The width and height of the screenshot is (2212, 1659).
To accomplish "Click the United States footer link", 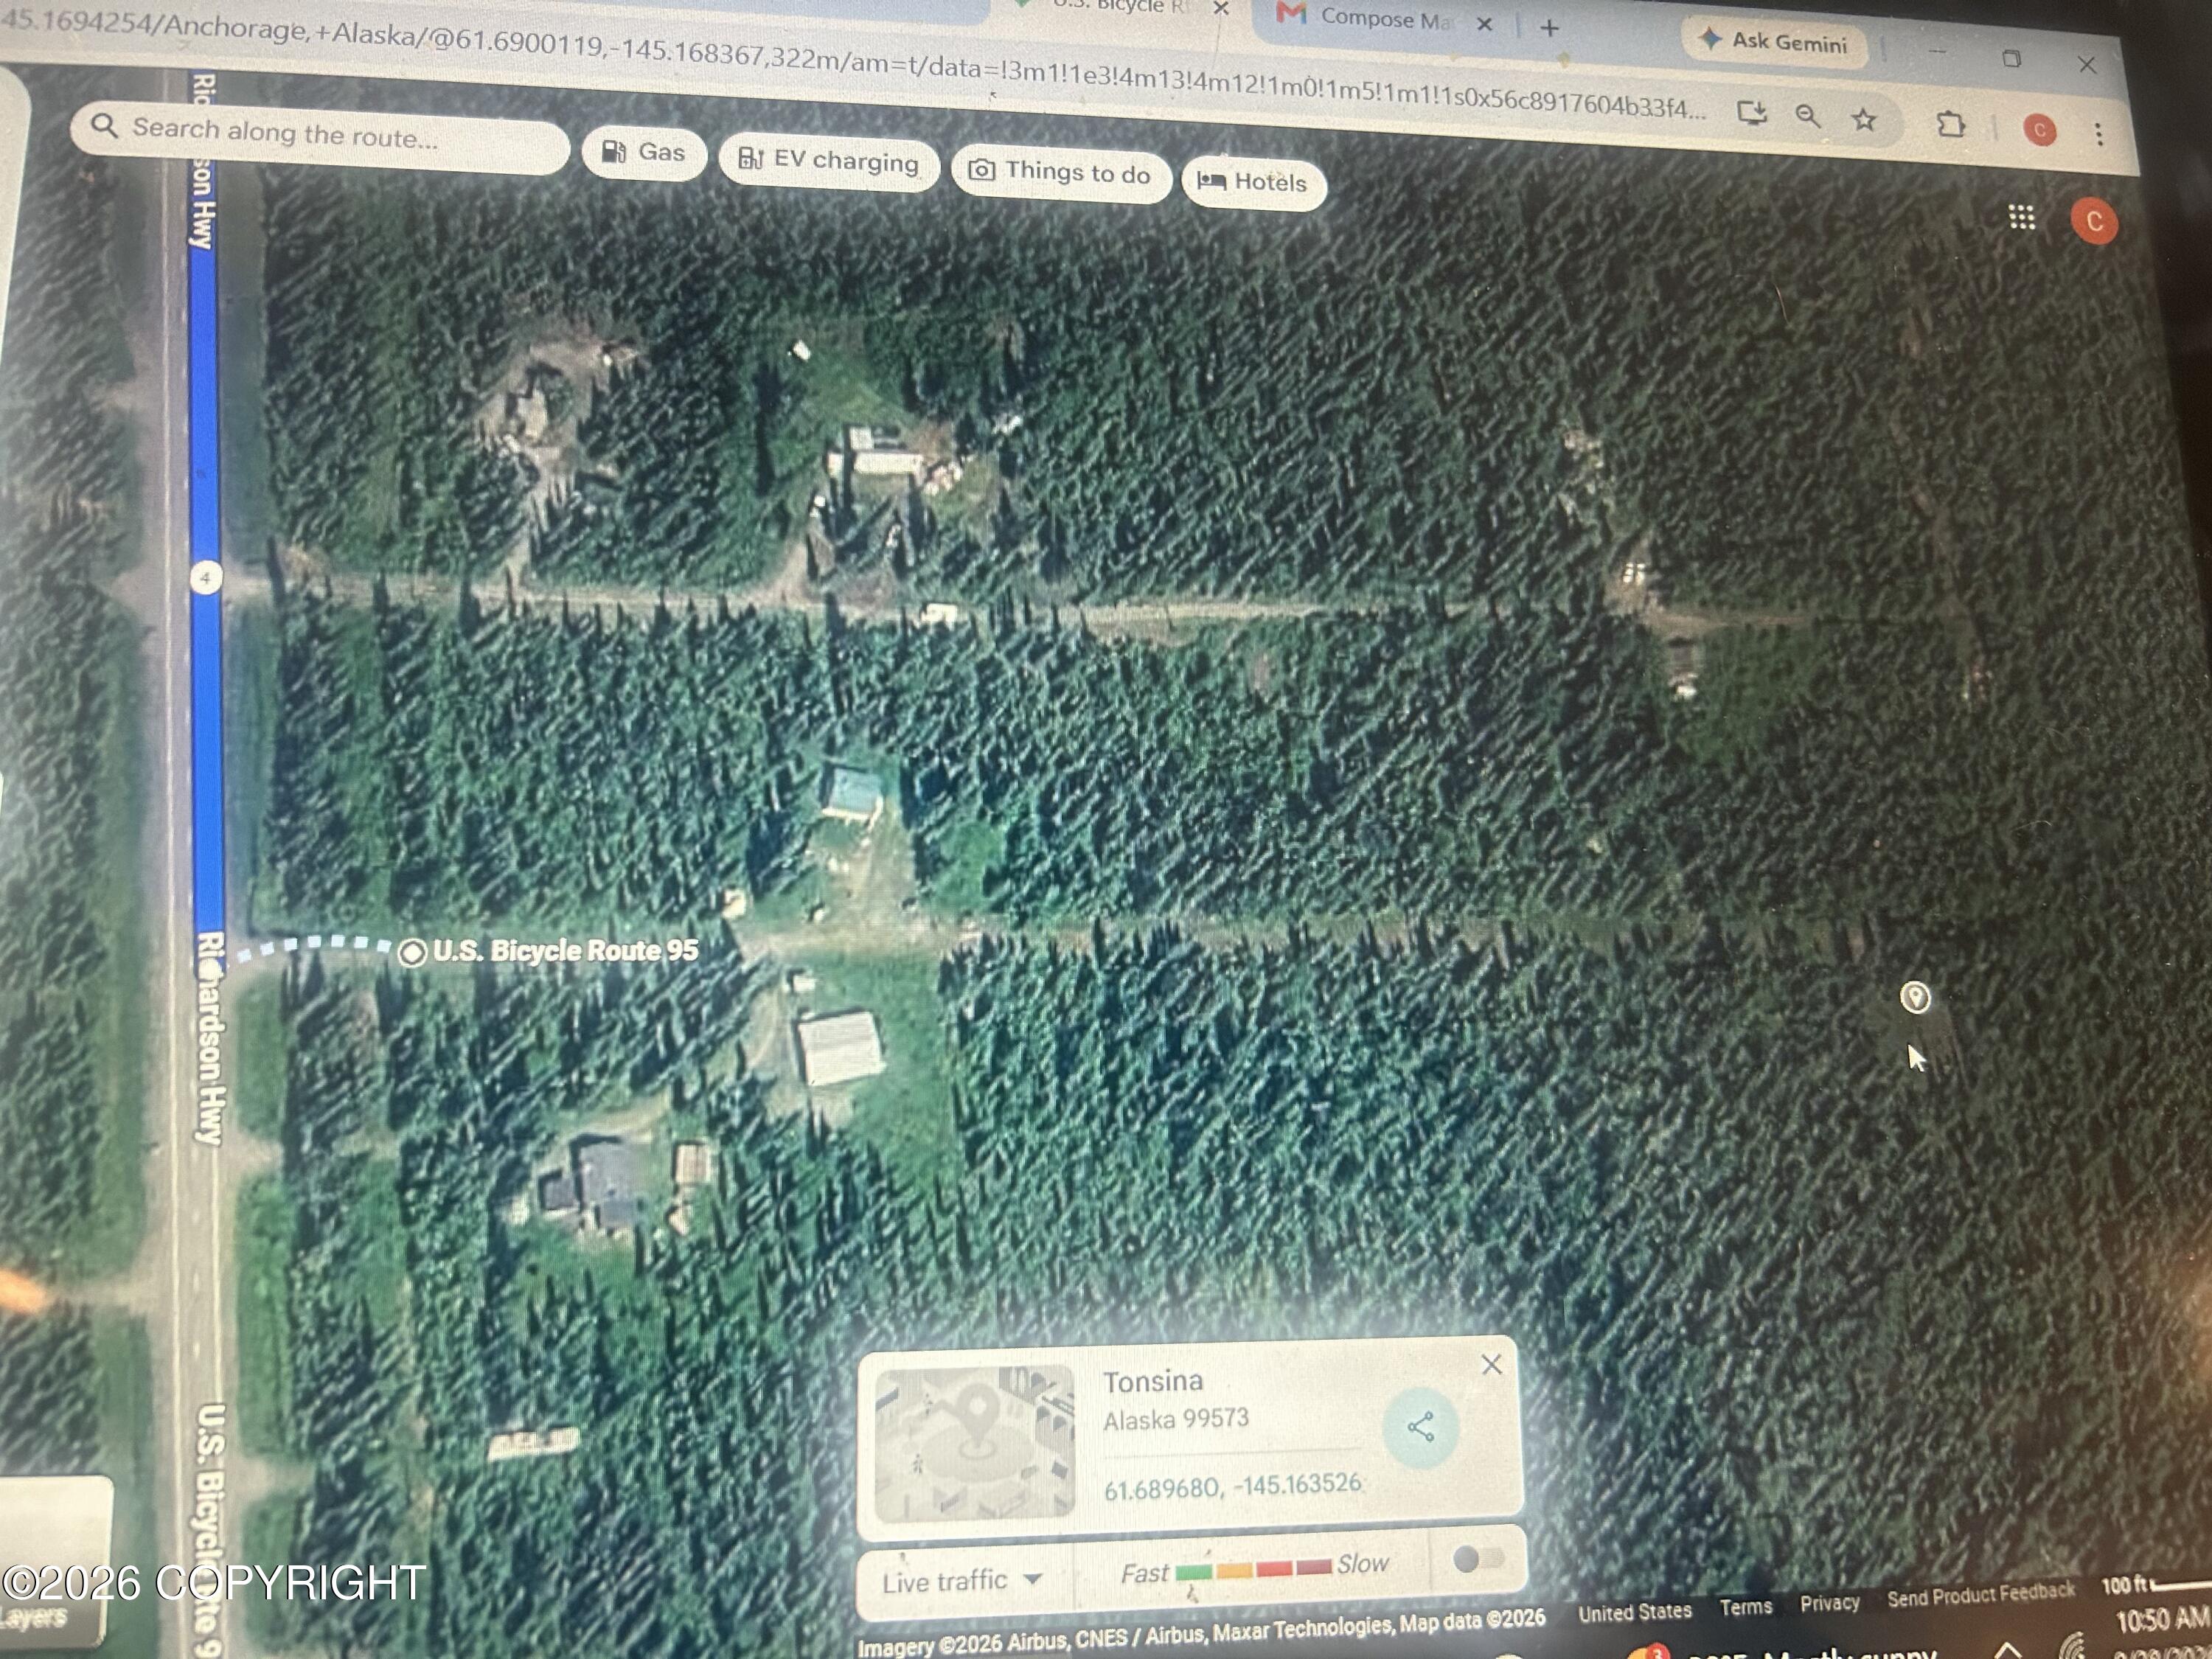I will click(1634, 1611).
